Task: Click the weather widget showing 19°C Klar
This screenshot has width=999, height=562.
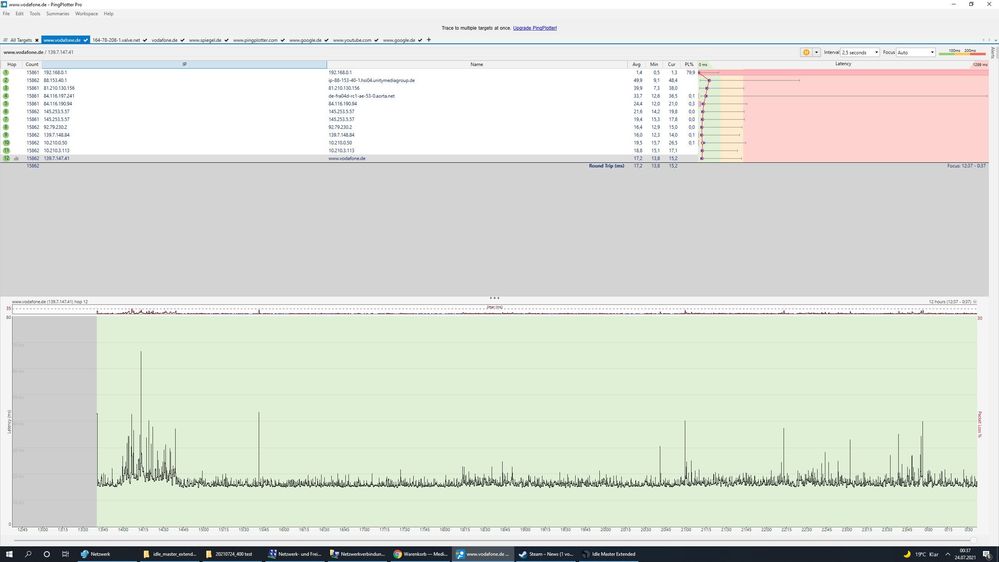Action: coord(921,554)
